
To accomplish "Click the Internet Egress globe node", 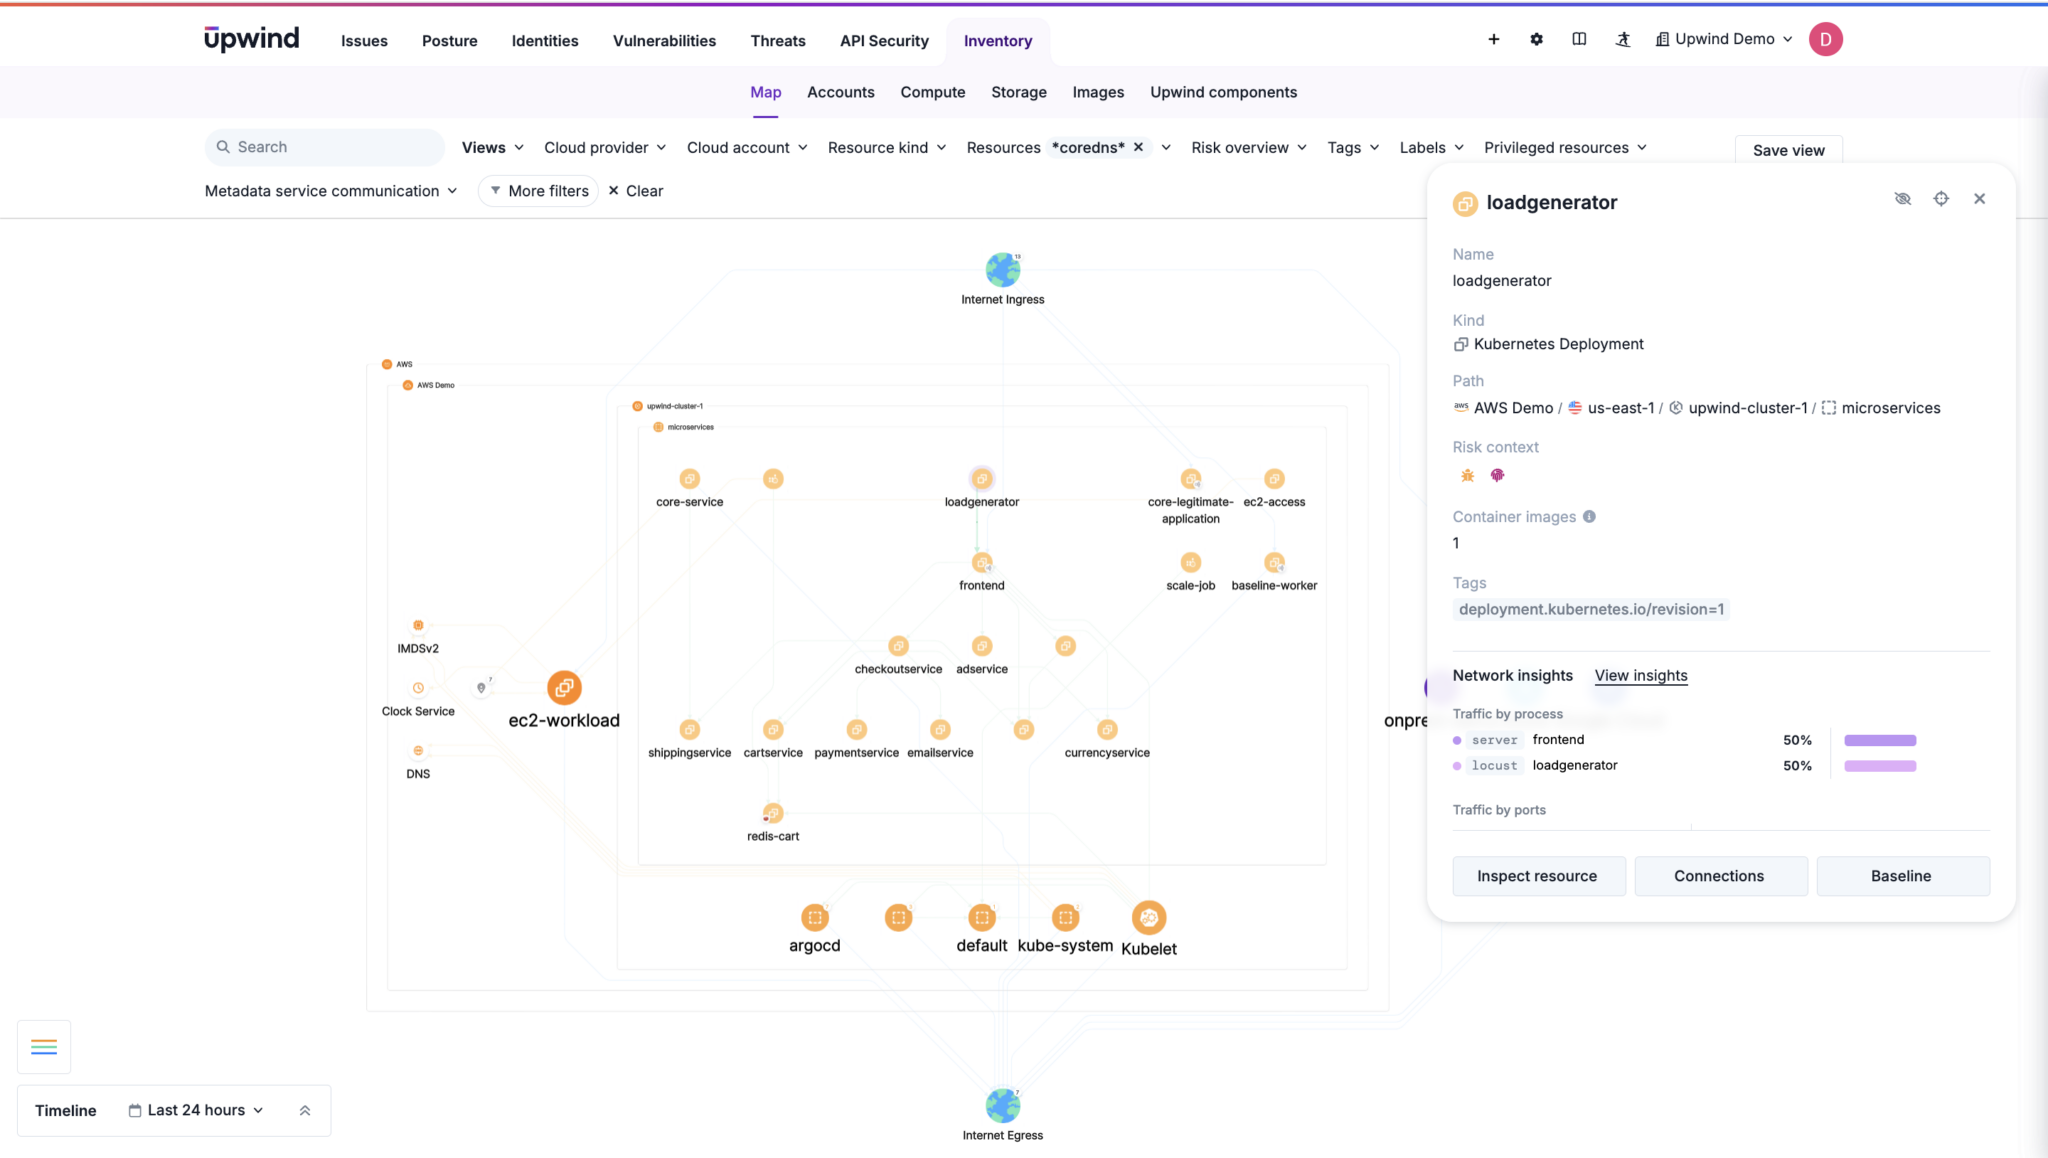I will 1002,1106.
